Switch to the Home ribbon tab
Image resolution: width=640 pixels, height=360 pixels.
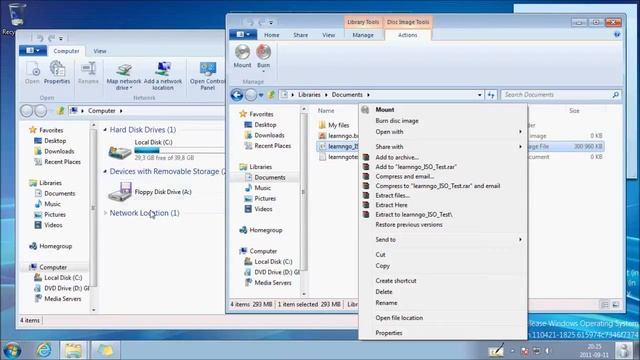(271, 35)
